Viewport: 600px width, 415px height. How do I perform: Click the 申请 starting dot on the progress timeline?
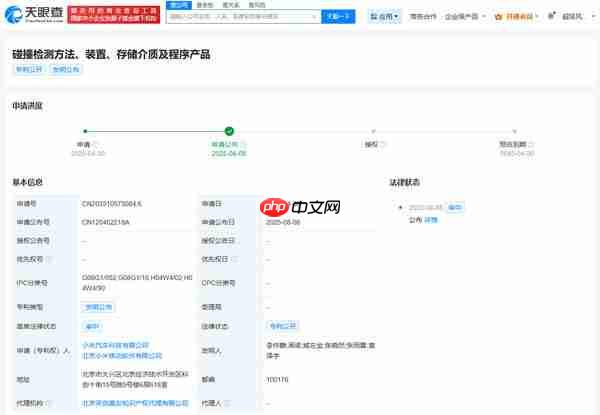coord(85,131)
